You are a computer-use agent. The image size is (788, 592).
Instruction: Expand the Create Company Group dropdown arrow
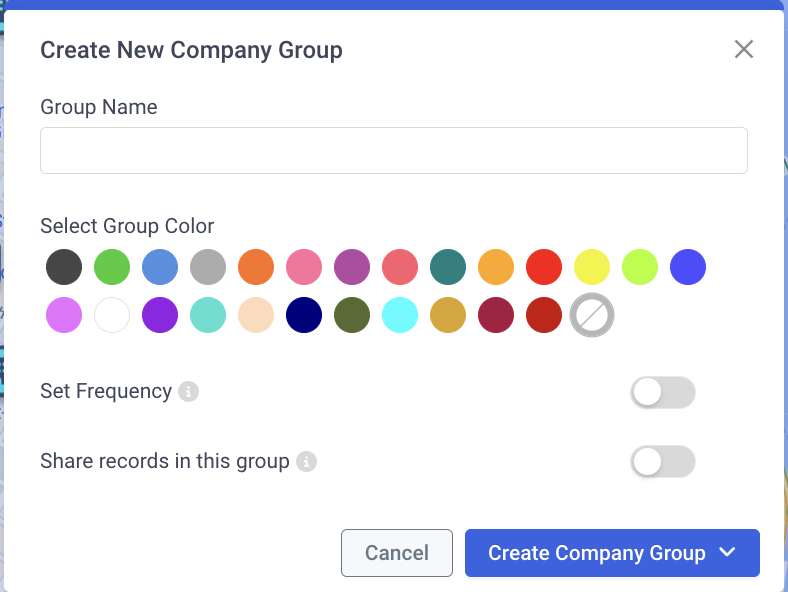727,552
